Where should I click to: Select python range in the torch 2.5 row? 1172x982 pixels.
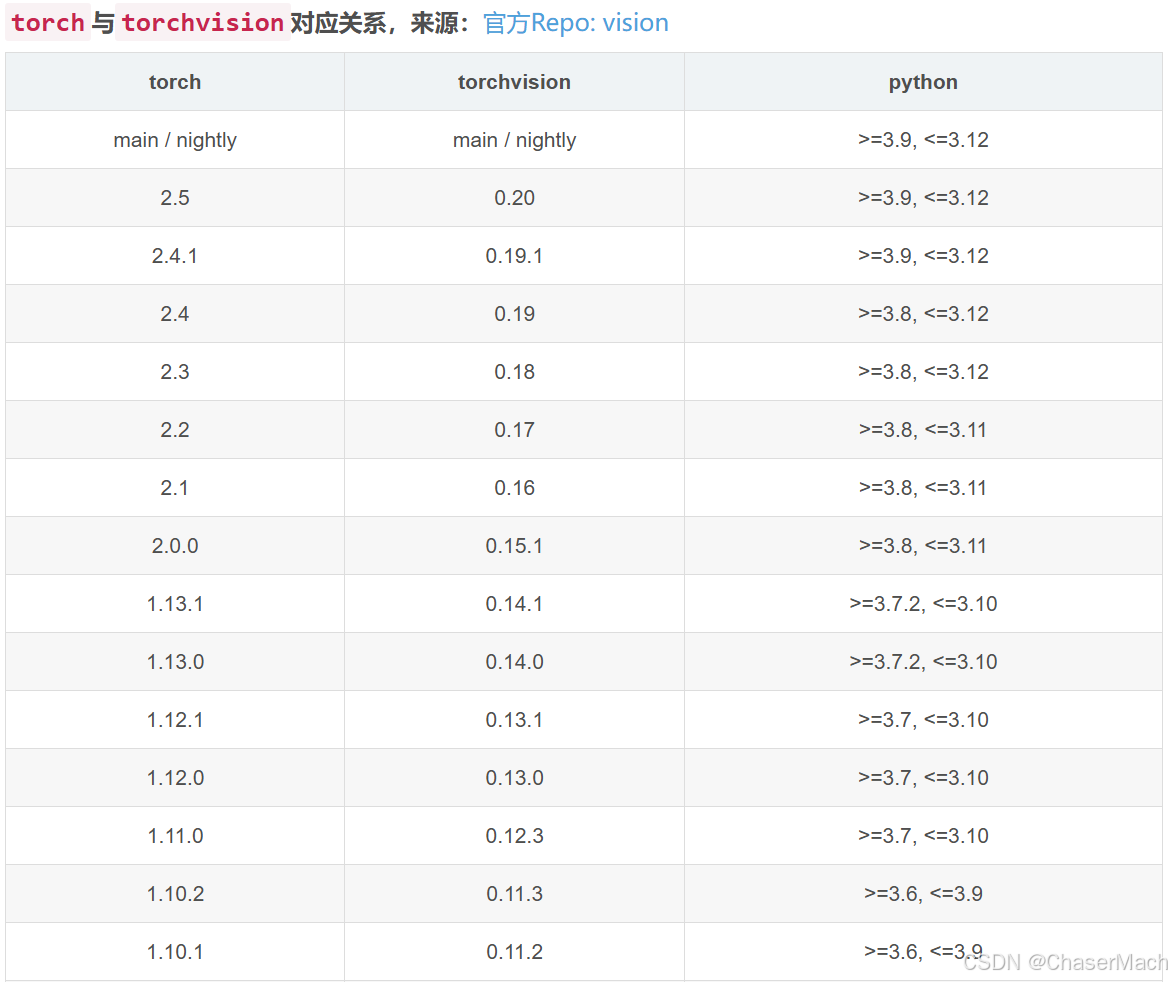tap(923, 198)
